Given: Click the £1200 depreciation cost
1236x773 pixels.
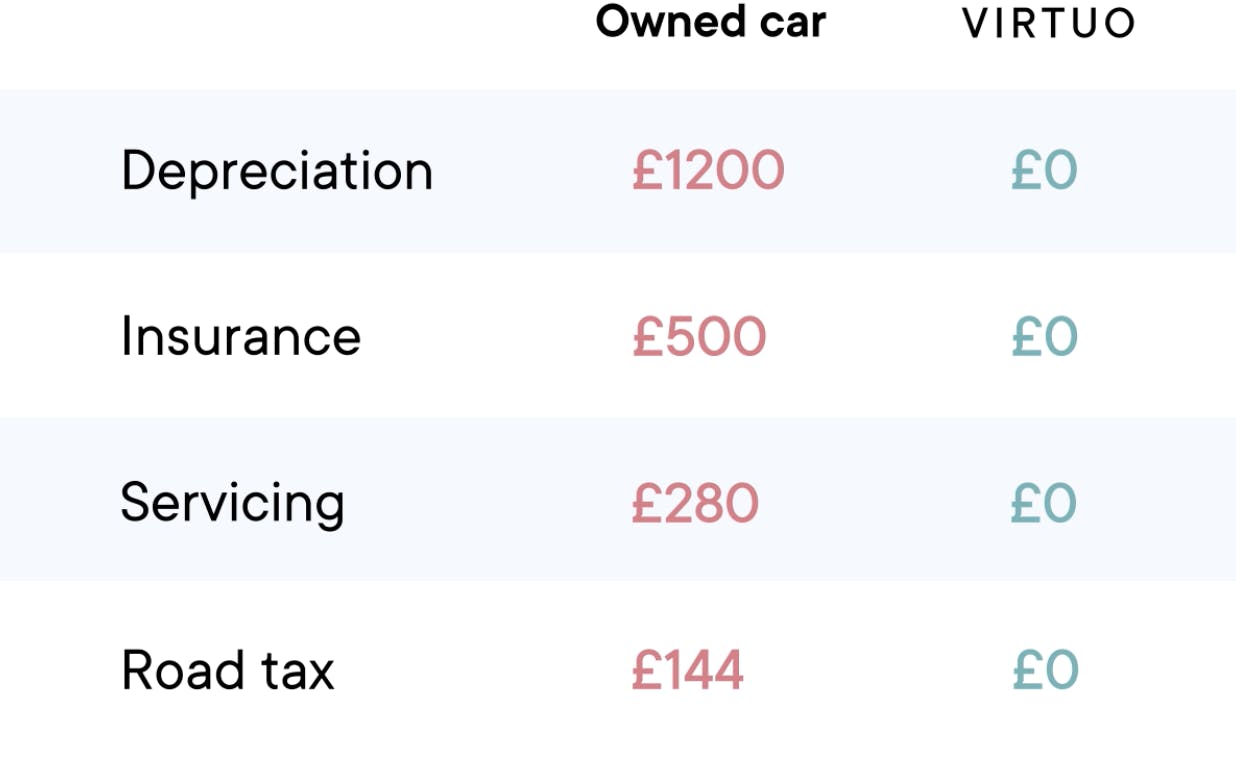Looking at the screenshot, I should pos(708,171).
